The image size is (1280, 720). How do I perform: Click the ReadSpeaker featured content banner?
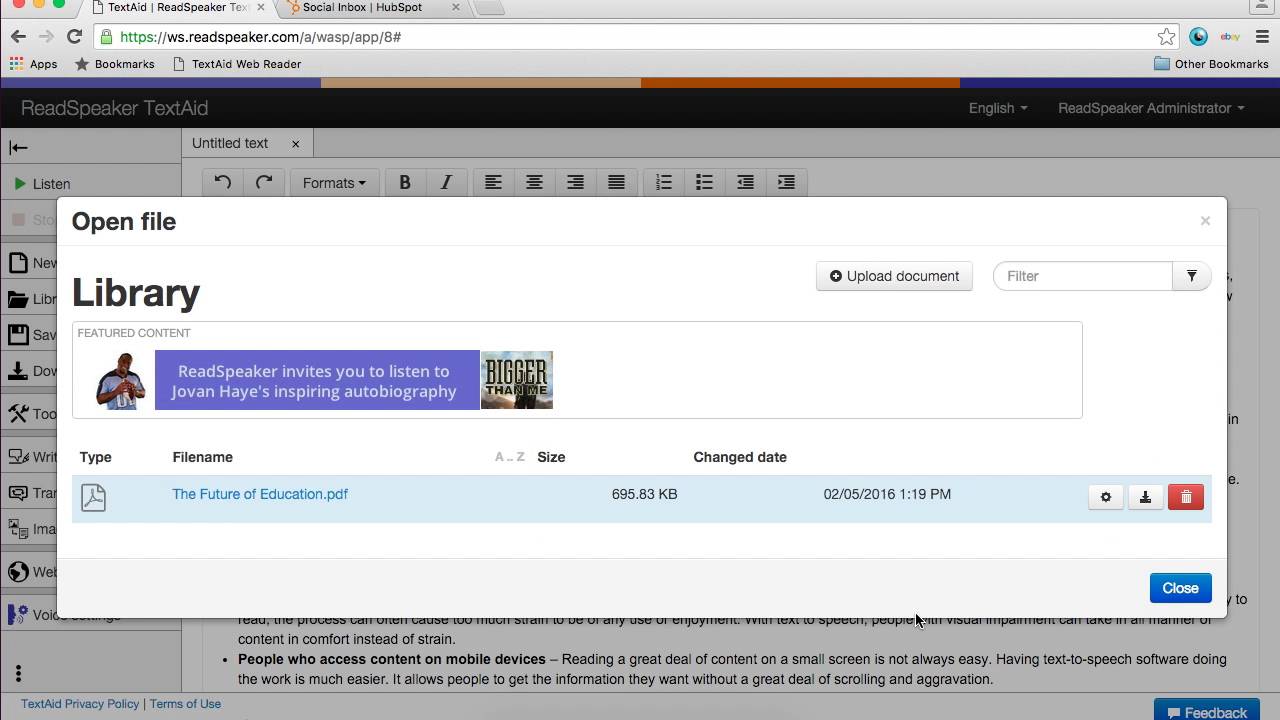317,380
